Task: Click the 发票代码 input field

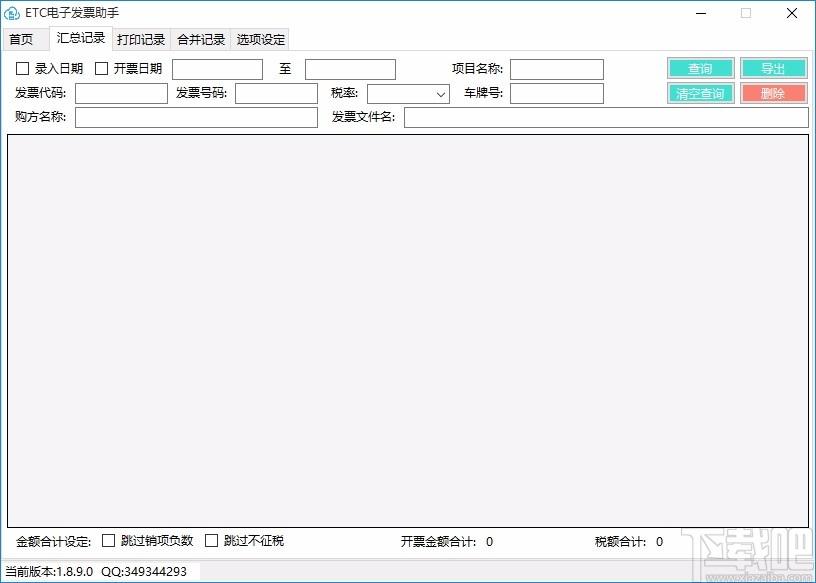Action: [x=121, y=94]
